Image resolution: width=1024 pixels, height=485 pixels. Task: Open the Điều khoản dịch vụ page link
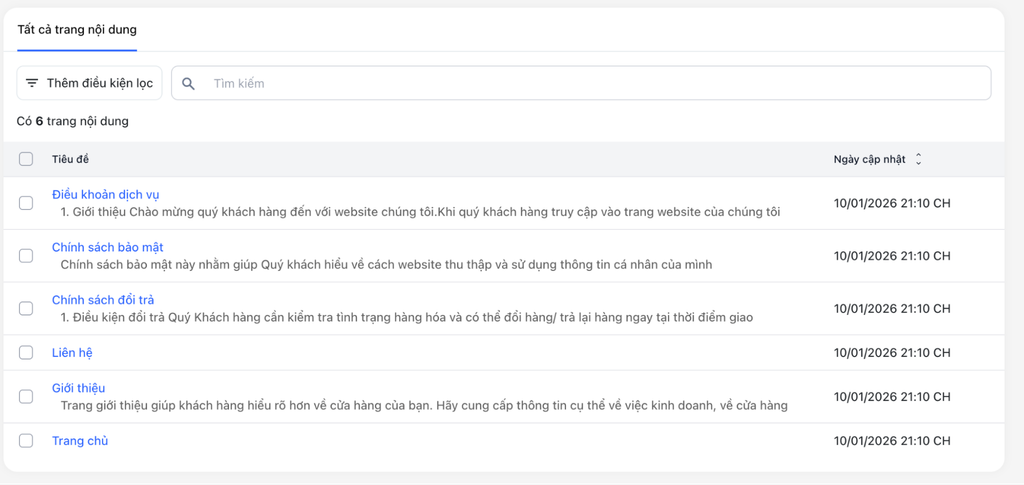point(105,195)
